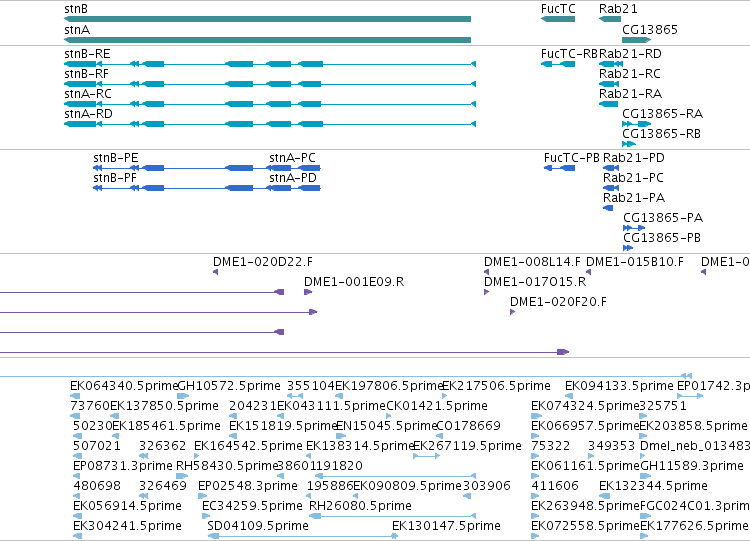Select EST EK132344.5prime
The width and height of the screenshot is (750, 541).
pos(605,497)
